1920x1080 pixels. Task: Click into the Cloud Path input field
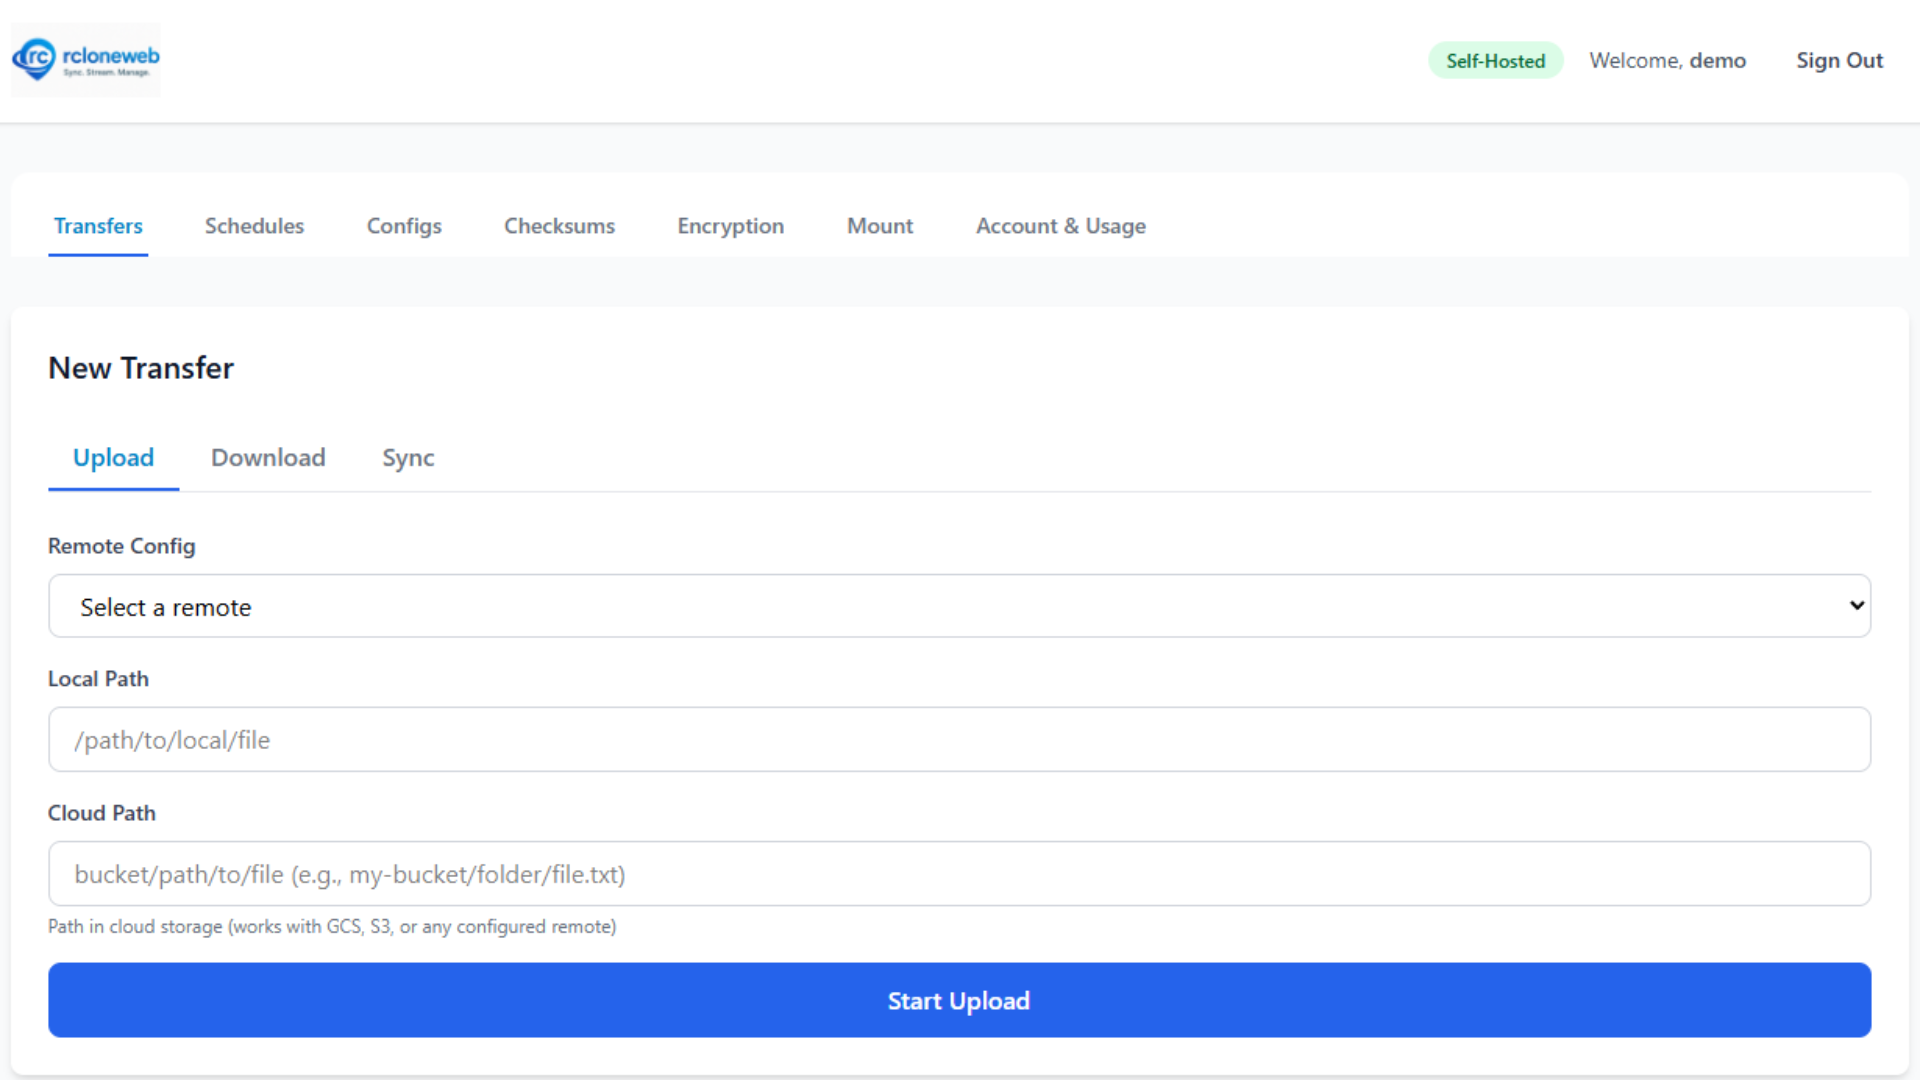pyautogui.click(x=959, y=874)
